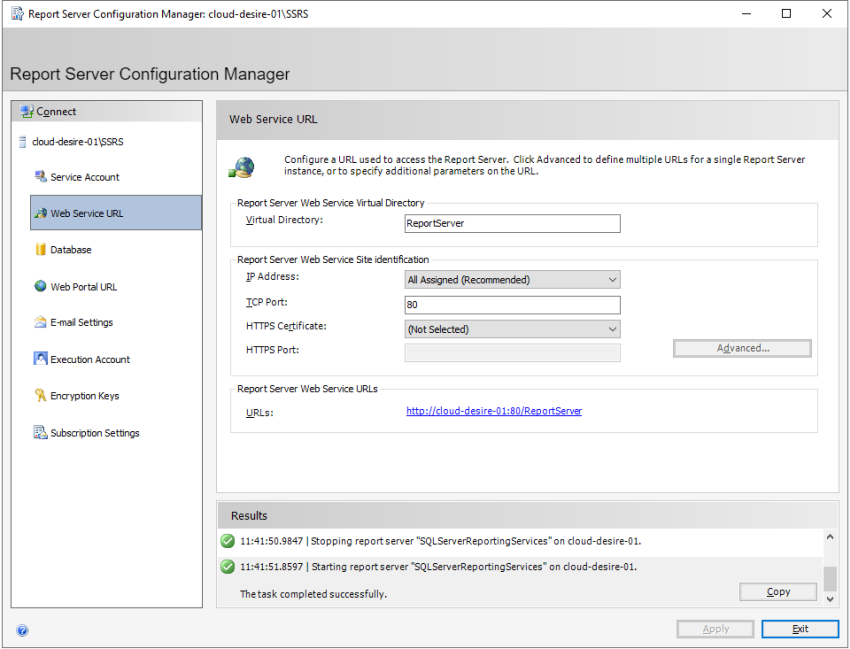The image size is (850, 649).
Task: Click the Exit button
Action: pyautogui.click(x=800, y=628)
